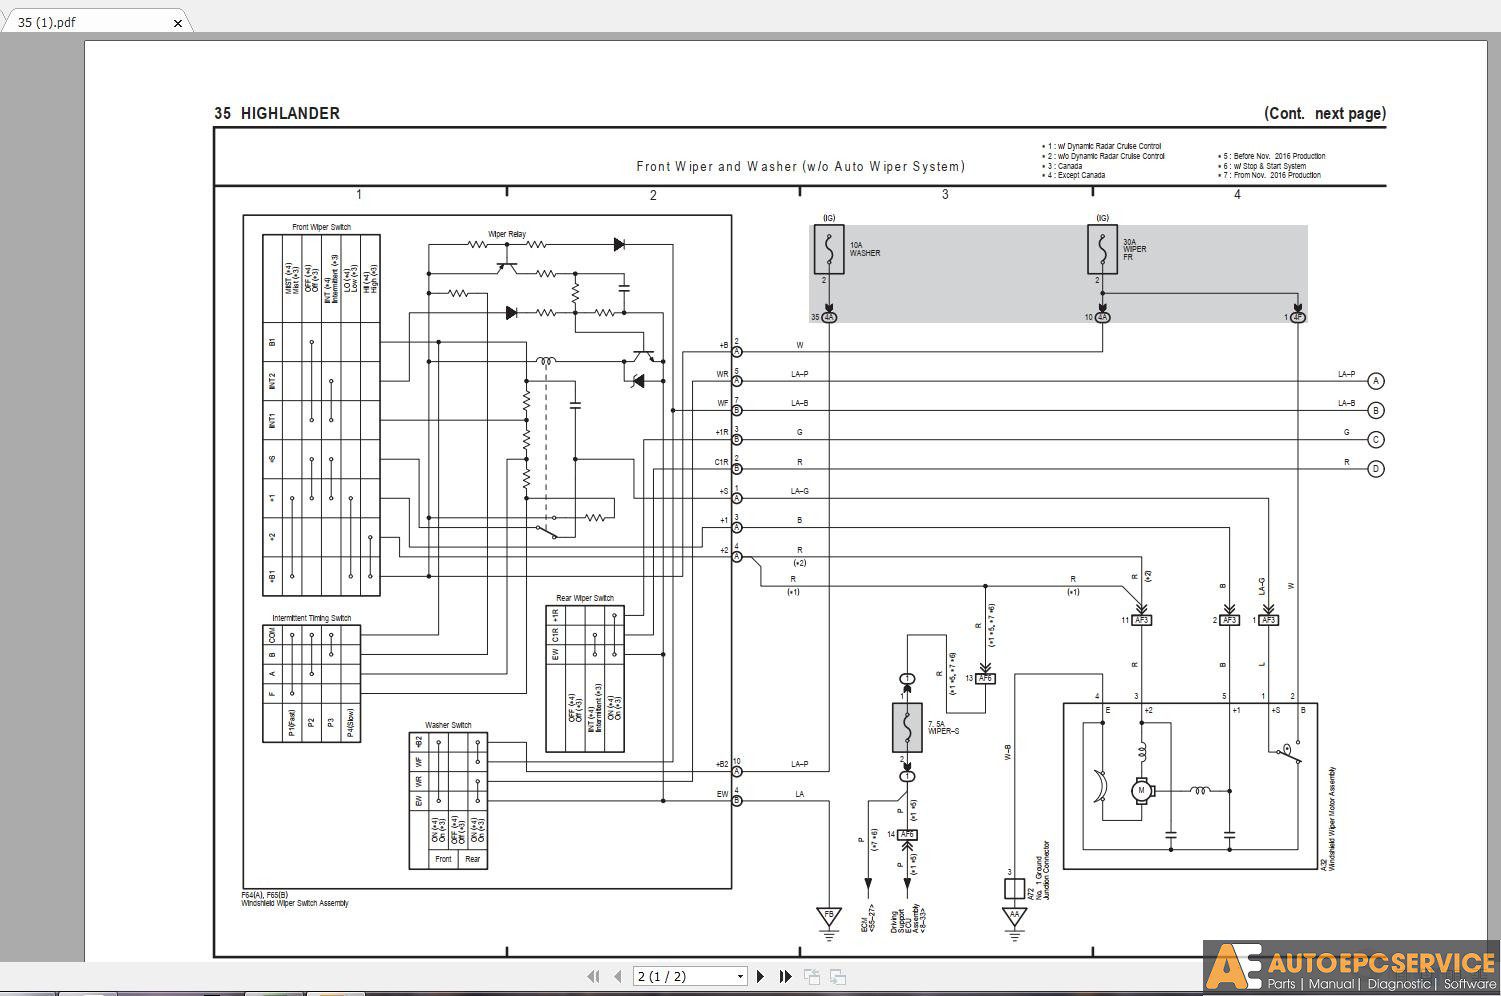Screen dimensions: 1501x996
Task: Click note '* 7 : From Nov. 2016 Production'
Action: [x=1270, y=175]
